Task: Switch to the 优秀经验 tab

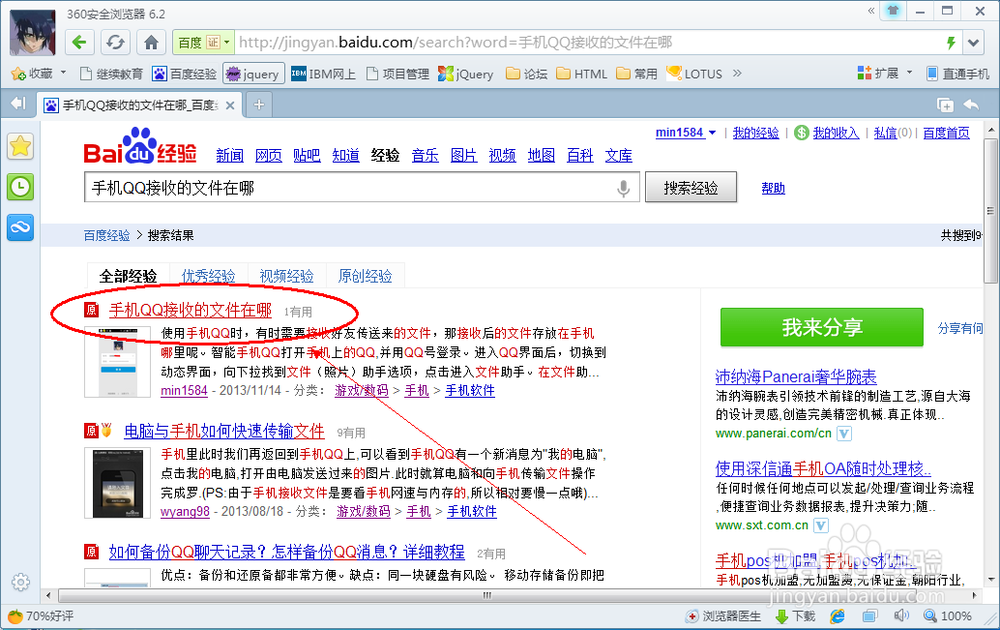Action: pyautogui.click(x=208, y=276)
